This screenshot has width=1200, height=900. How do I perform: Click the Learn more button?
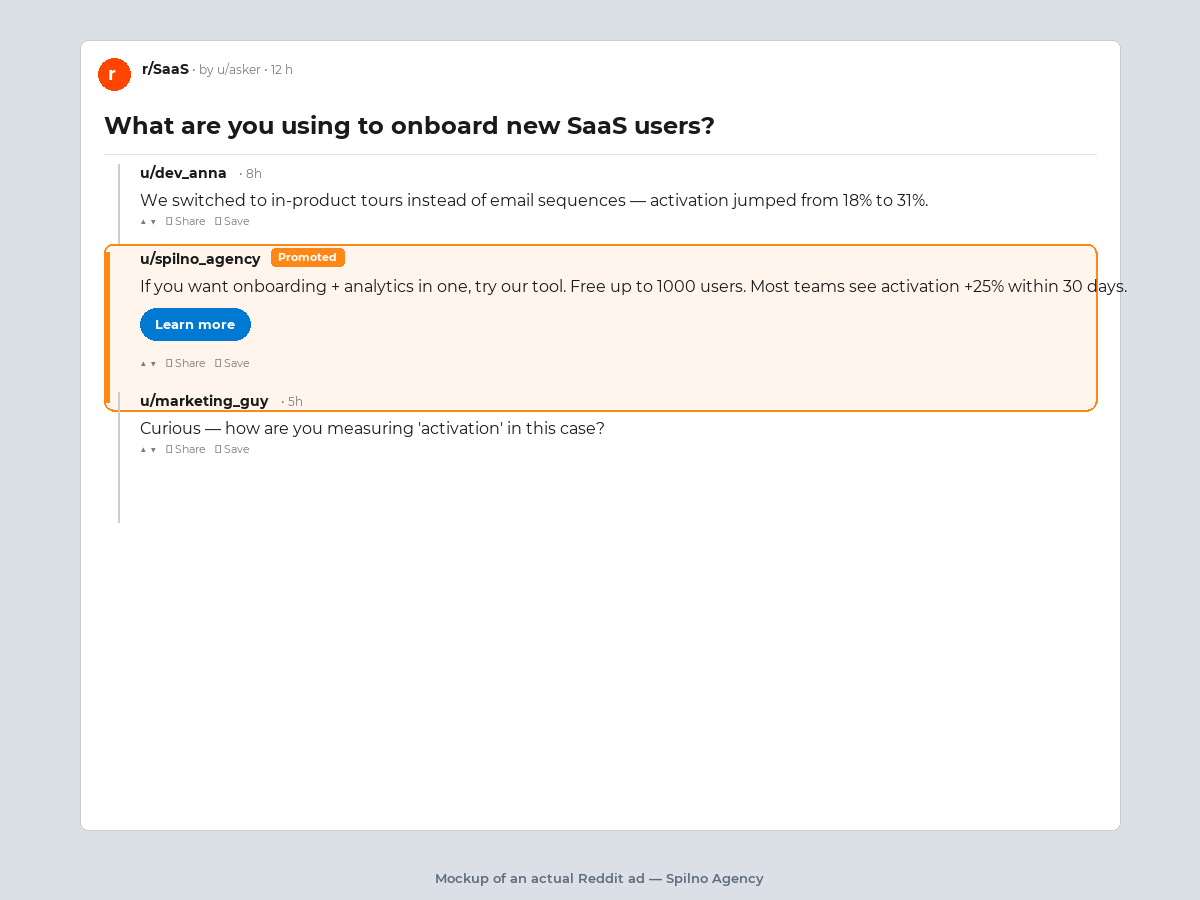195,324
